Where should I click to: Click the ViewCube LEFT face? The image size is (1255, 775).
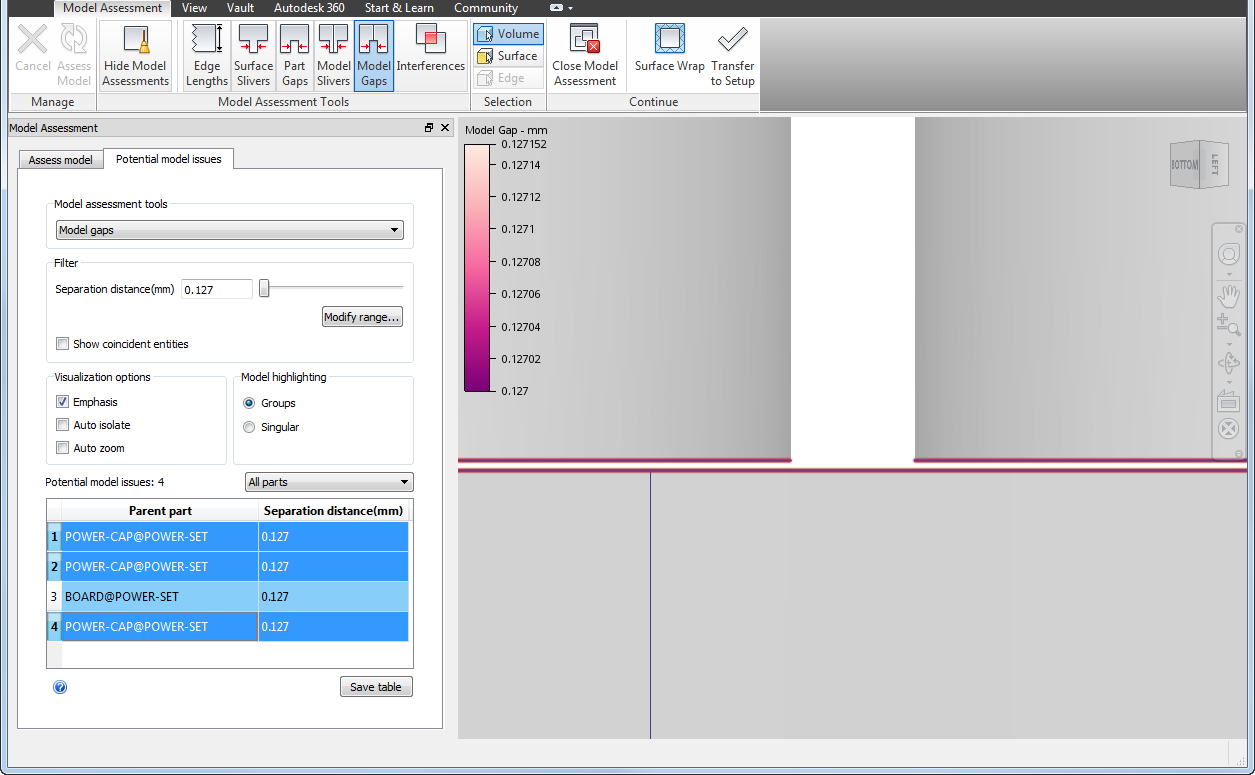[1213, 163]
